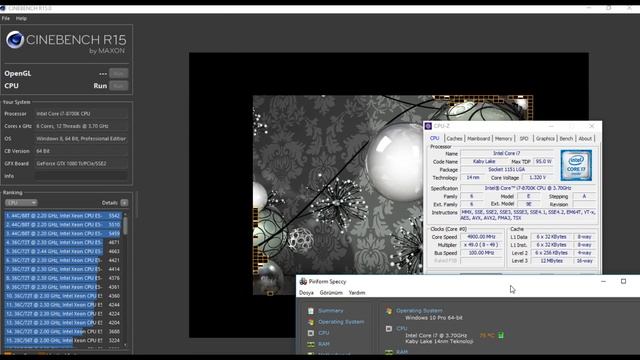The width and height of the screenshot is (640, 360).
Task: Select ranking row 1 with score 5542
Action: click(x=63, y=216)
